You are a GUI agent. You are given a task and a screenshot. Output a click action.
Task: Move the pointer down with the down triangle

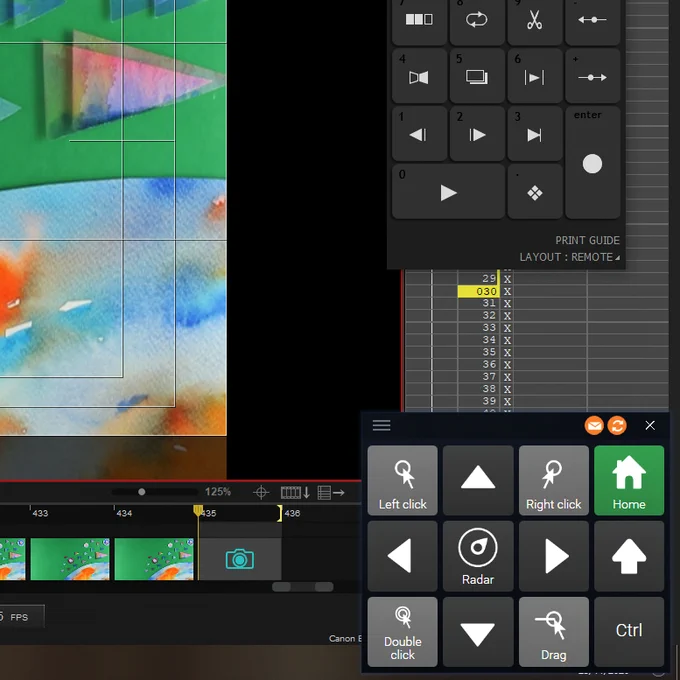pyautogui.click(x=478, y=631)
